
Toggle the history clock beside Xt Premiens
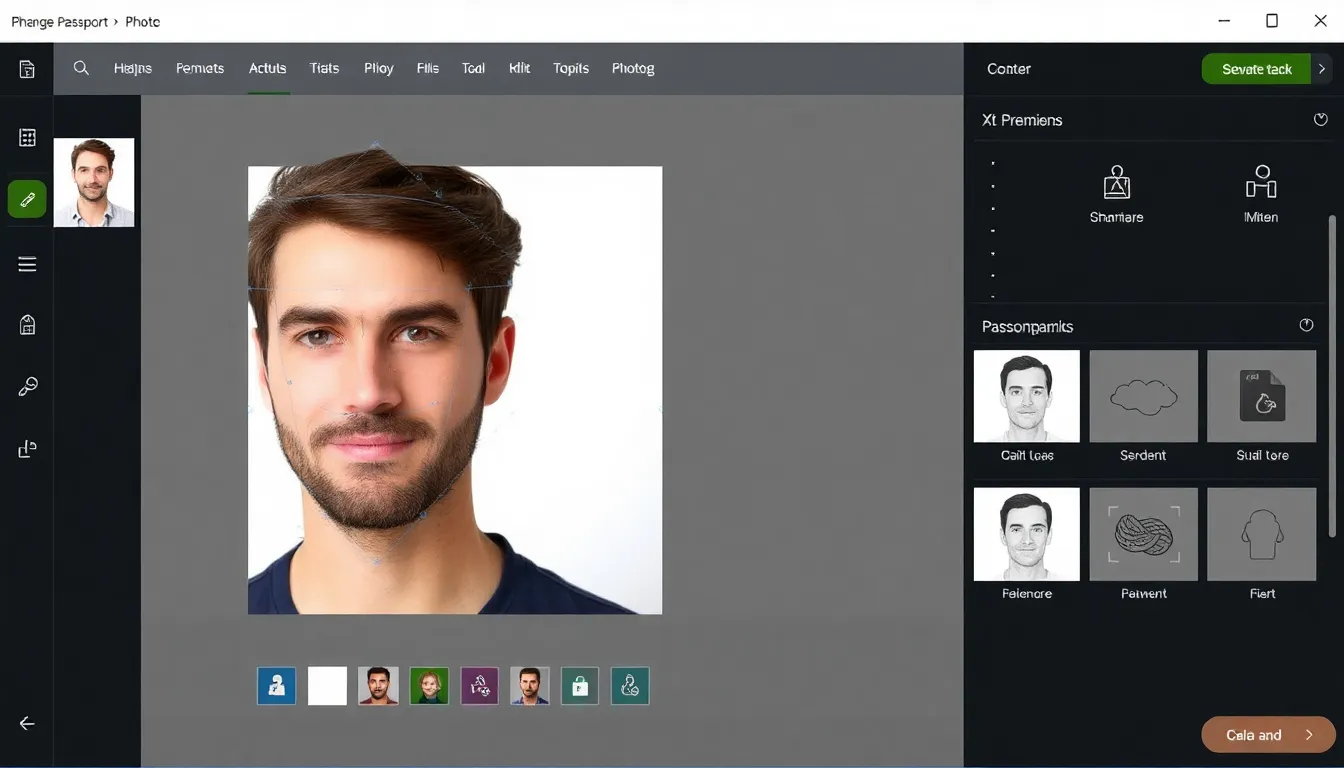point(1320,119)
